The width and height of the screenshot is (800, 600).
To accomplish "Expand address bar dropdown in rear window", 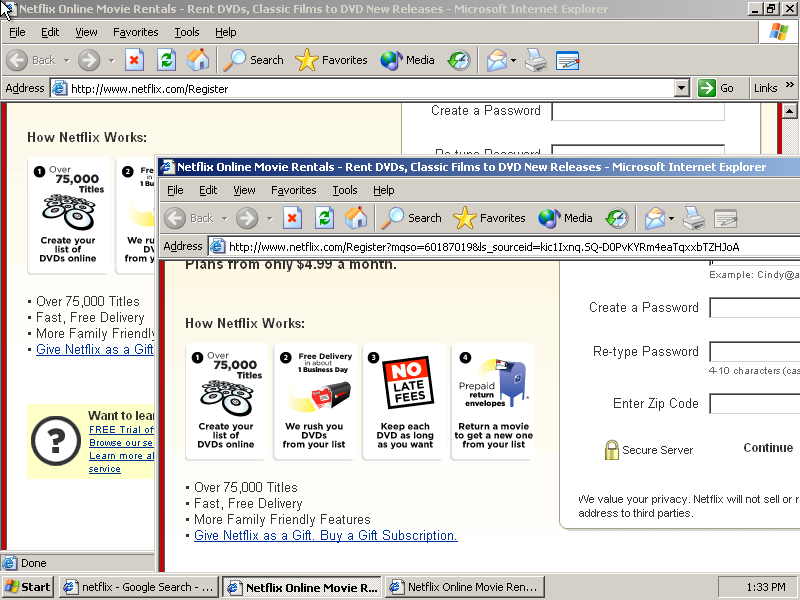I will pyautogui.click(x=681, y=88).
